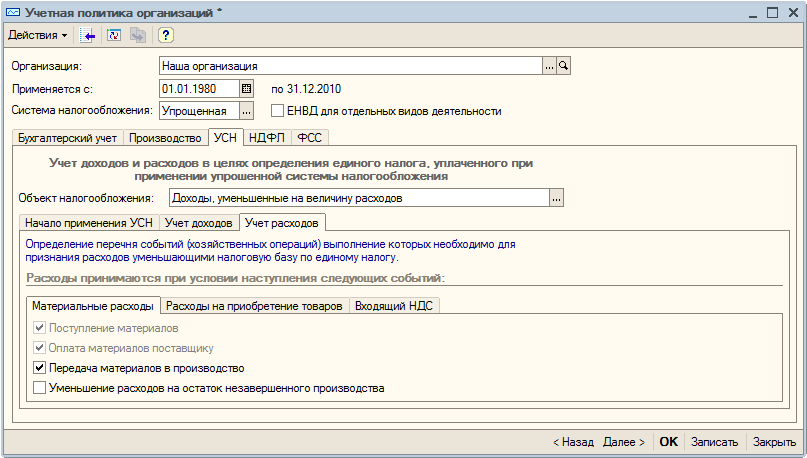Image resolution: width=807 pixels, height=458 pixels.
Task: Open Расходы на приобретение товаров tab
Action: pyautogui.click(x=254, y=306)
